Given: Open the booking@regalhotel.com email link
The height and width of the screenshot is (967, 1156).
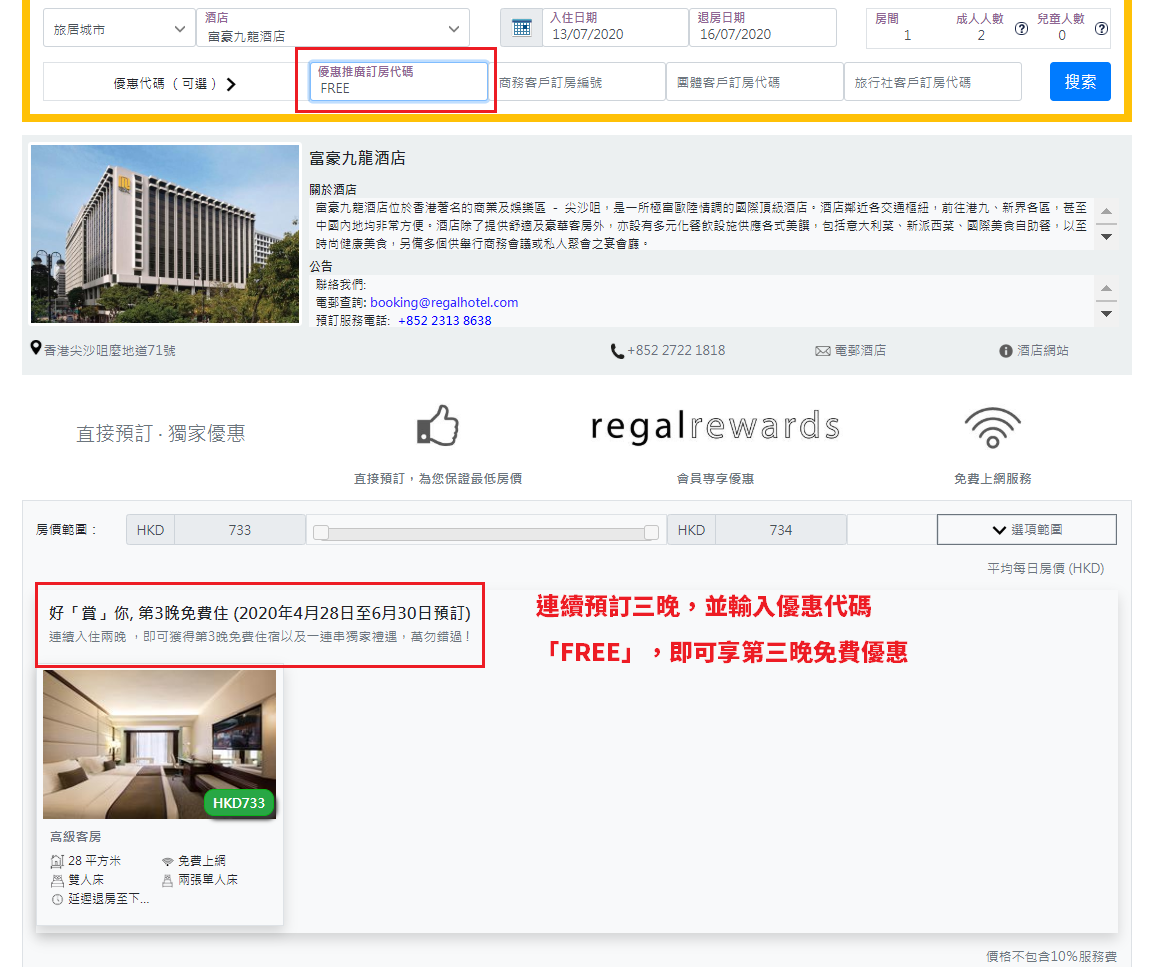Looking at the screenshot, I should tap(444, 302).
